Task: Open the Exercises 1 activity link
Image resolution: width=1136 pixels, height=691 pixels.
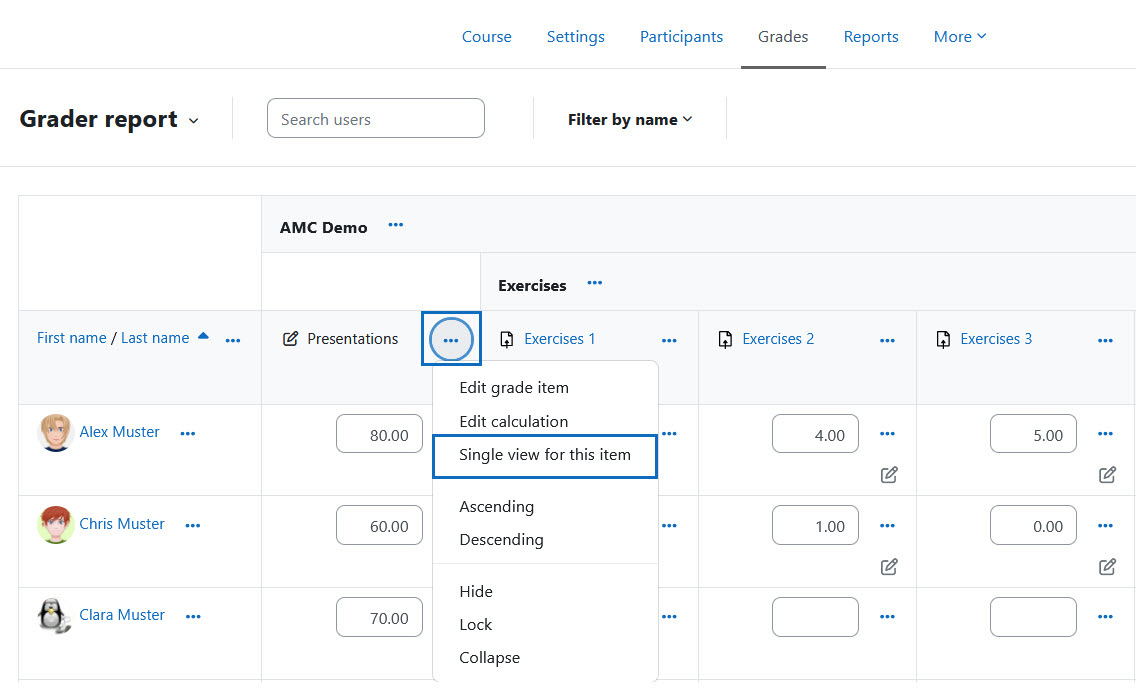Action: [x=559, y=339]
